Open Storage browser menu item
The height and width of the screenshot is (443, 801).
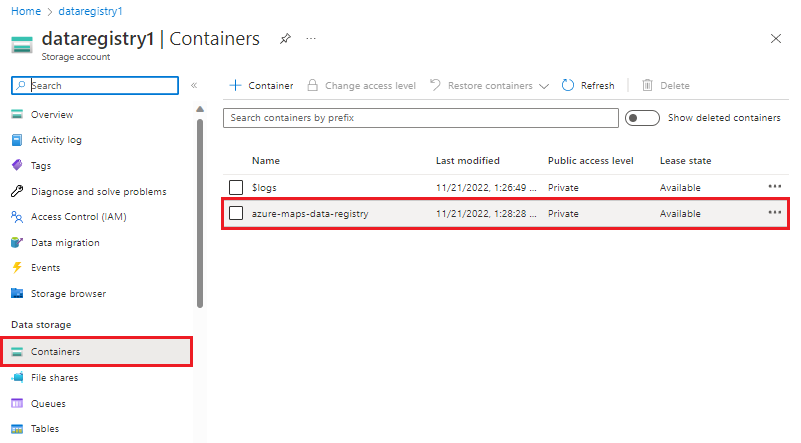click(68, 294)
